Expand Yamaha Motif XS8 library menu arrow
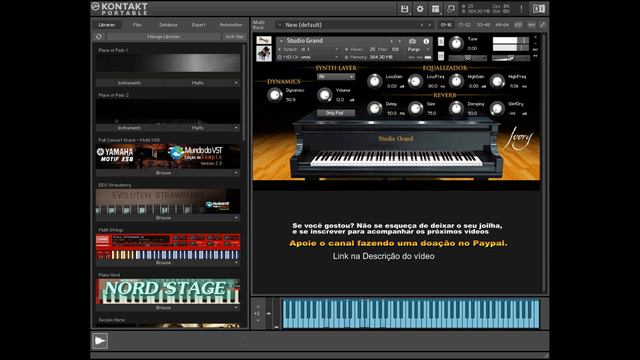 click(x=236, y=173)
